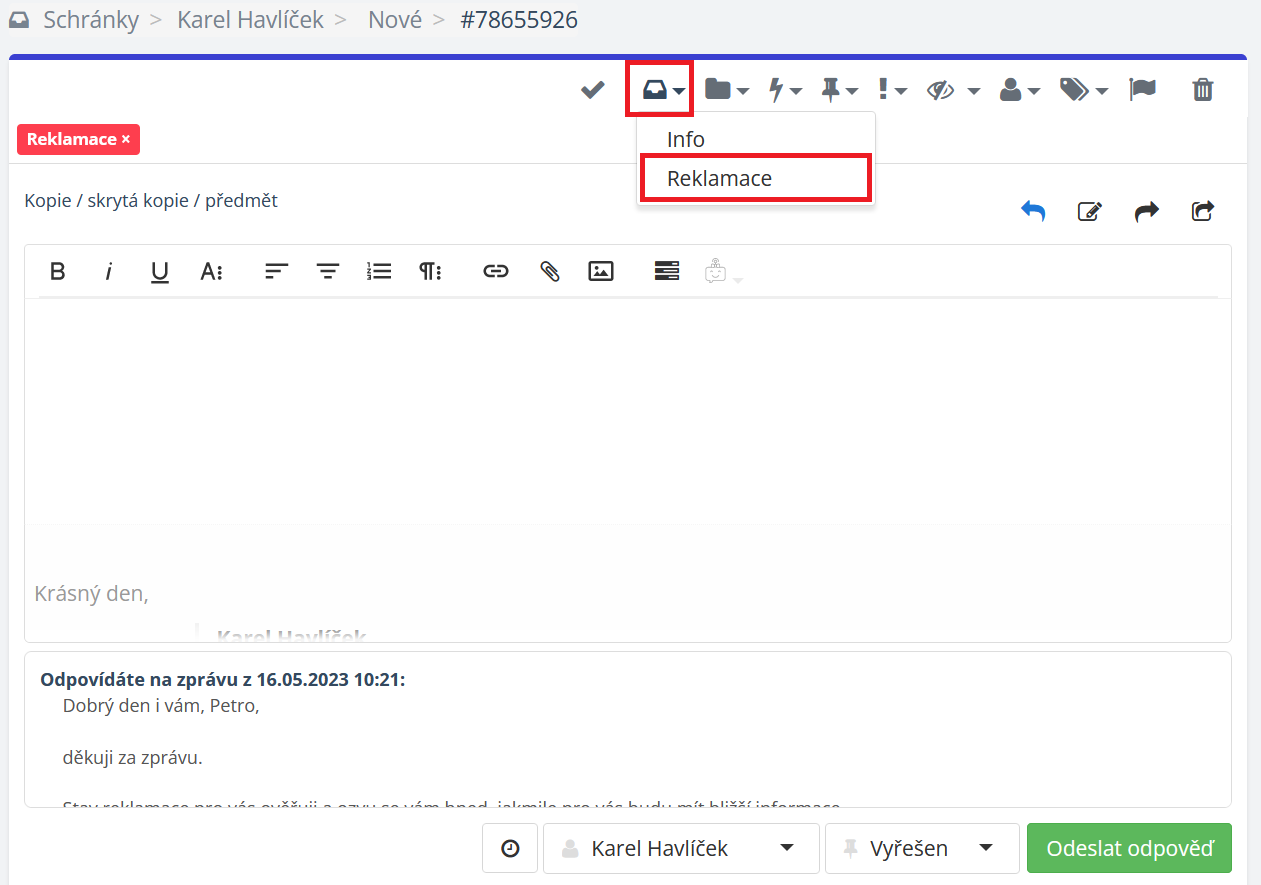Expand Kopie / skrytá kopie / předmět fields
The image size is (1261, 885).
pos(151,201)
